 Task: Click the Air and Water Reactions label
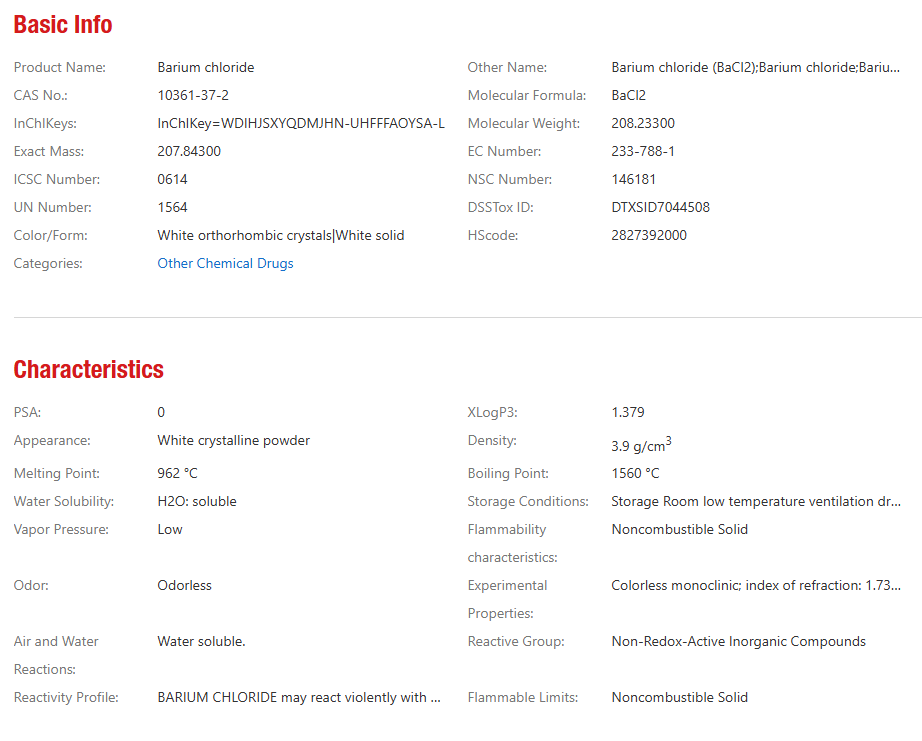(56, 656)
